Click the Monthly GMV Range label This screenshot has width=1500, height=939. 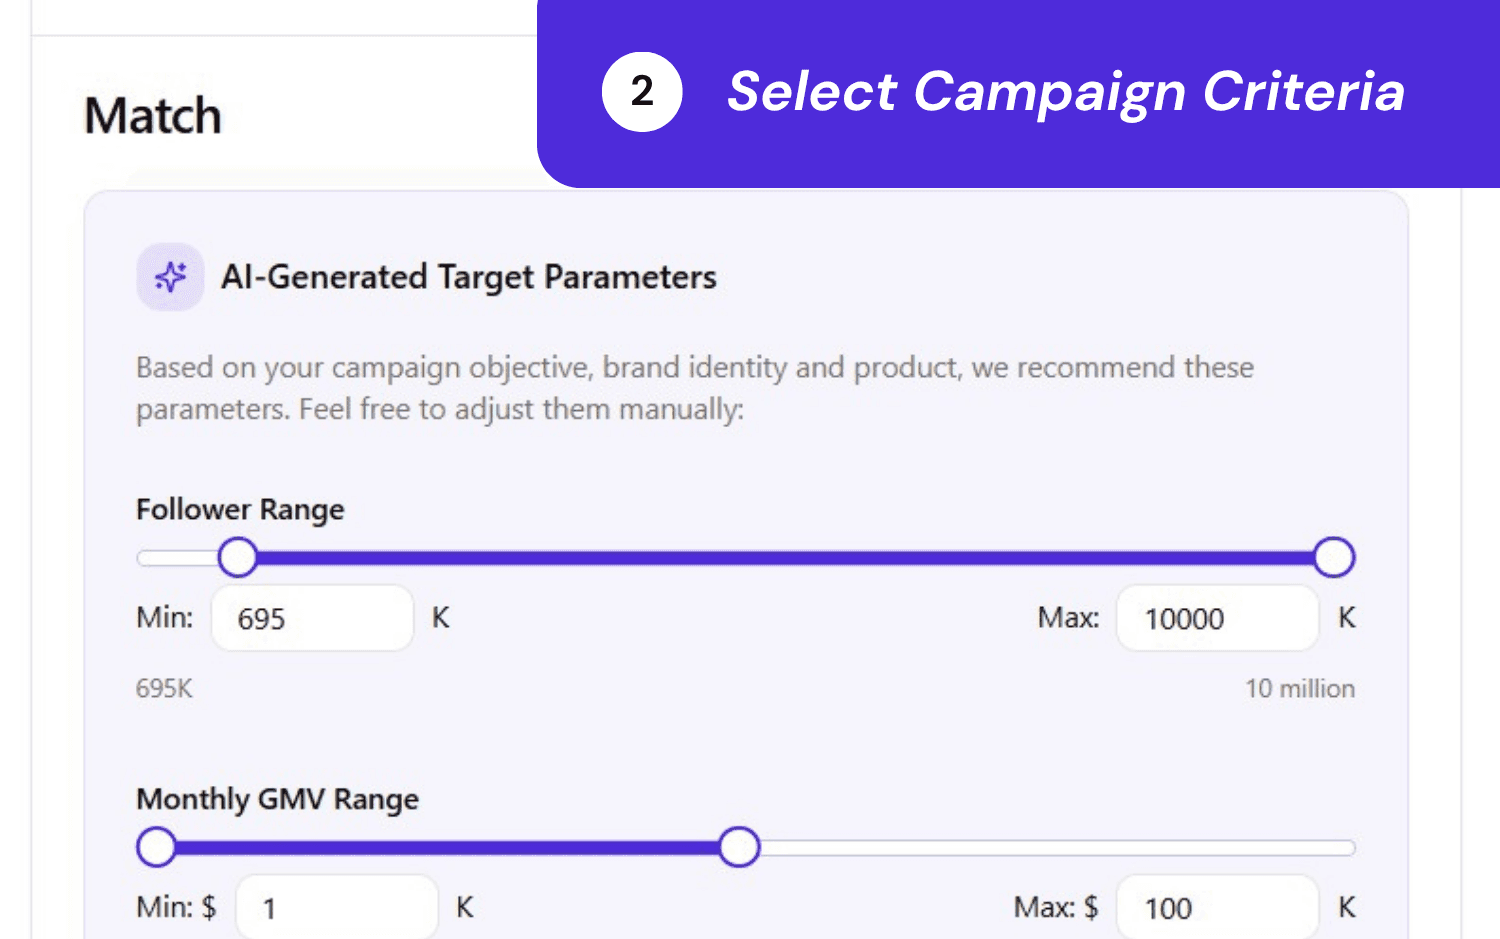277,800
